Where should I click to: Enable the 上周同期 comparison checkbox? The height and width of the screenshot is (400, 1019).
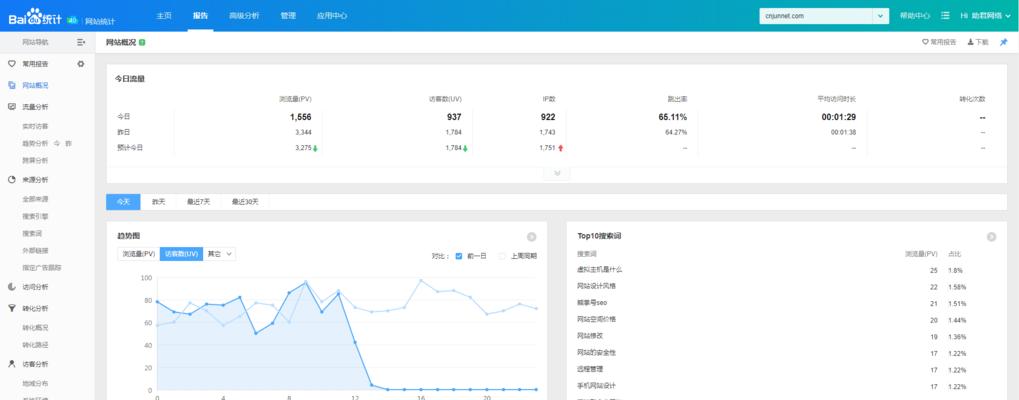[503, 255]
